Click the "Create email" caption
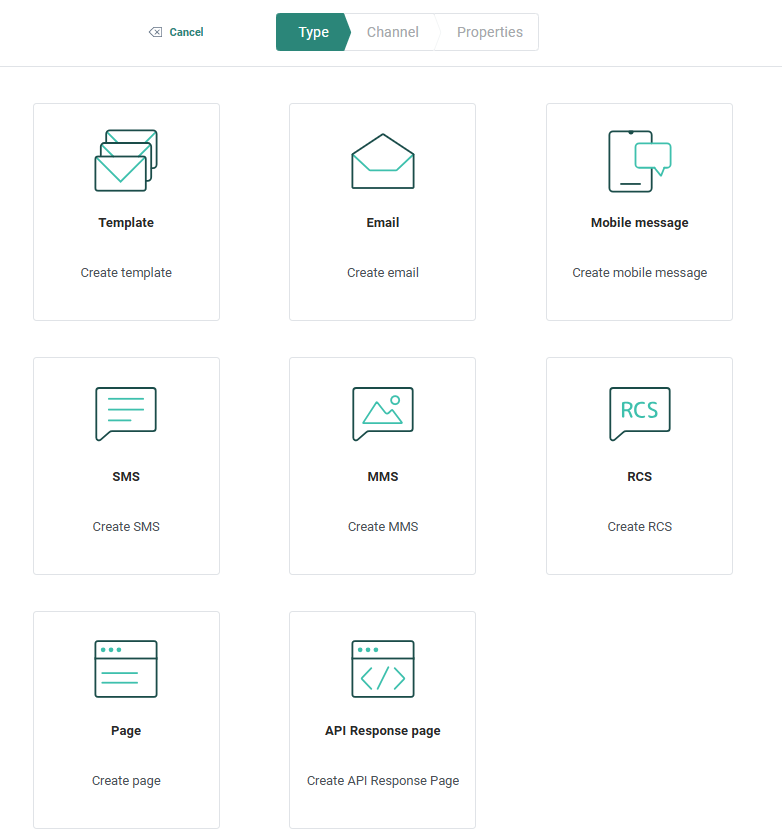This screenshot has height=836, width=782. point(382,273)
